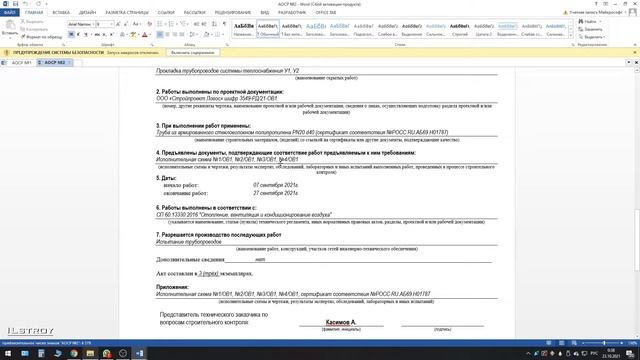This screenshot has width=640, height=360.
Task: Click the Increase indent icon
Action: point(204,24)
